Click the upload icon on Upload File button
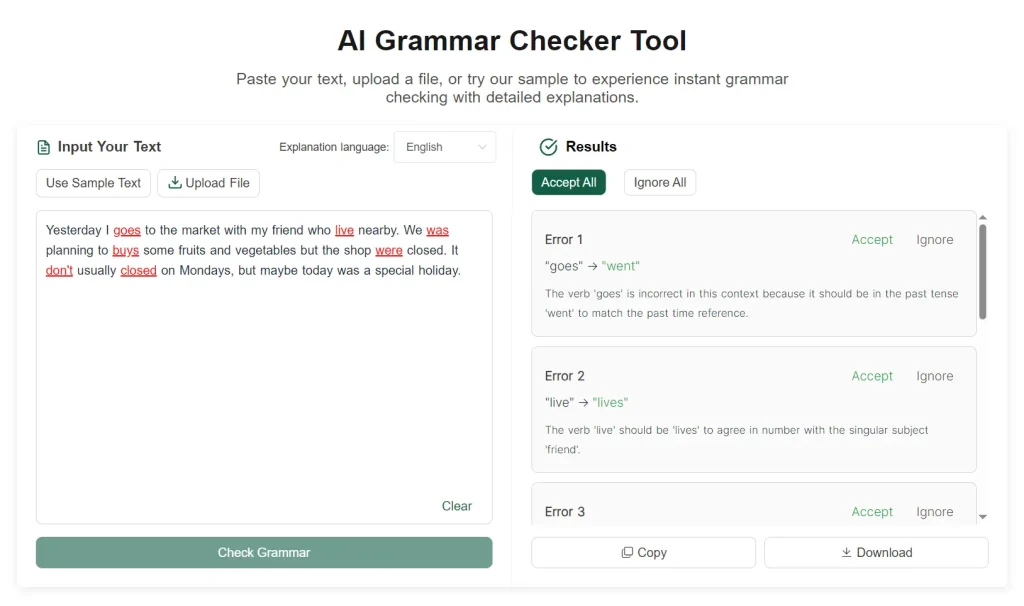Viewport: 1024px width, 606px height. point(176,183)
